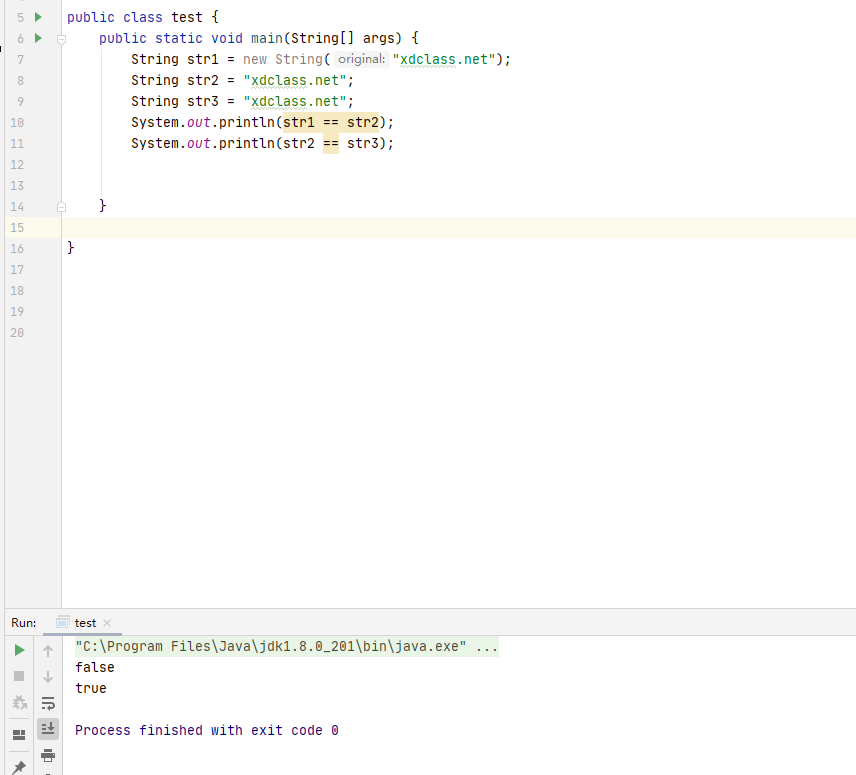Click line number 15 in the gutter
The height and width of the screenshot is (775, 856).
pos(17,228)
